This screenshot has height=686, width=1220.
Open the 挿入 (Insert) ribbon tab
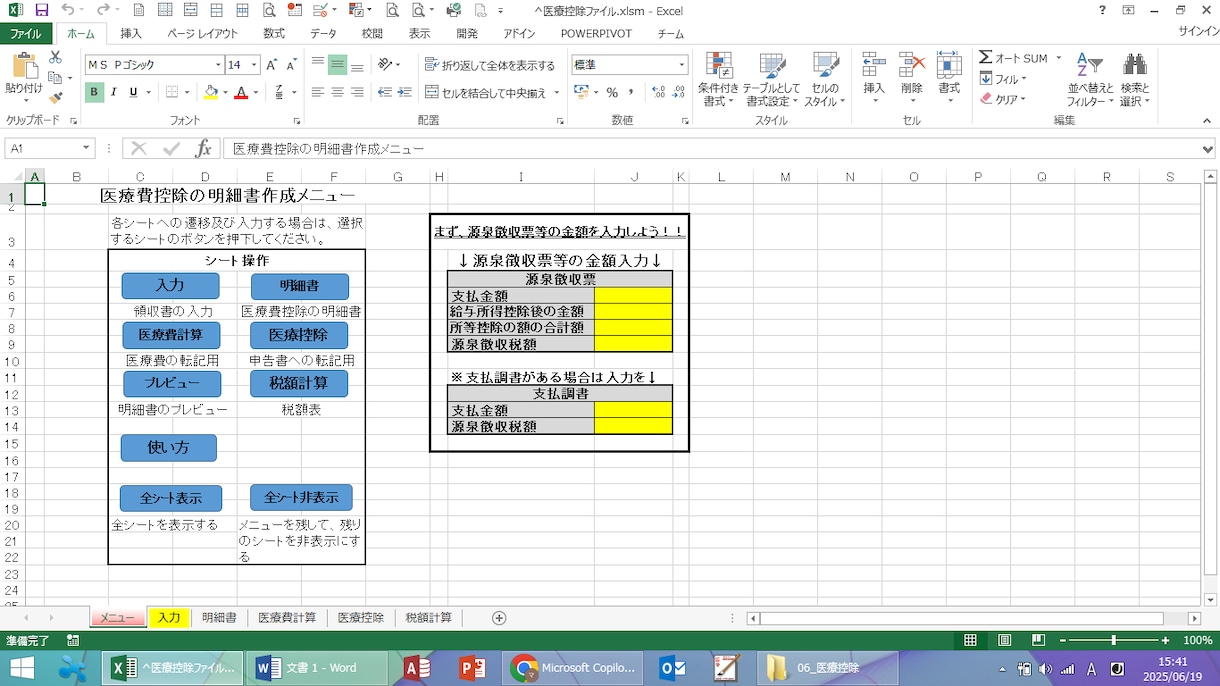click(x=131, y=33)
